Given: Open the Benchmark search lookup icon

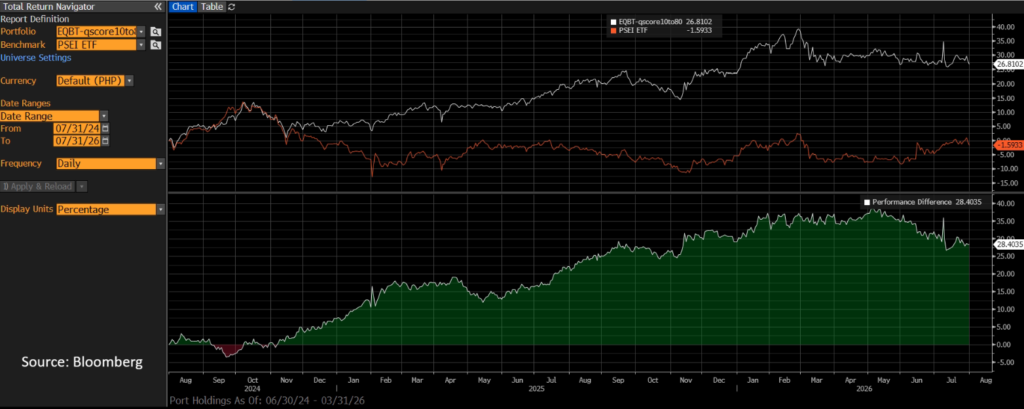Looking at the screenshot, I should click(155, 45).
